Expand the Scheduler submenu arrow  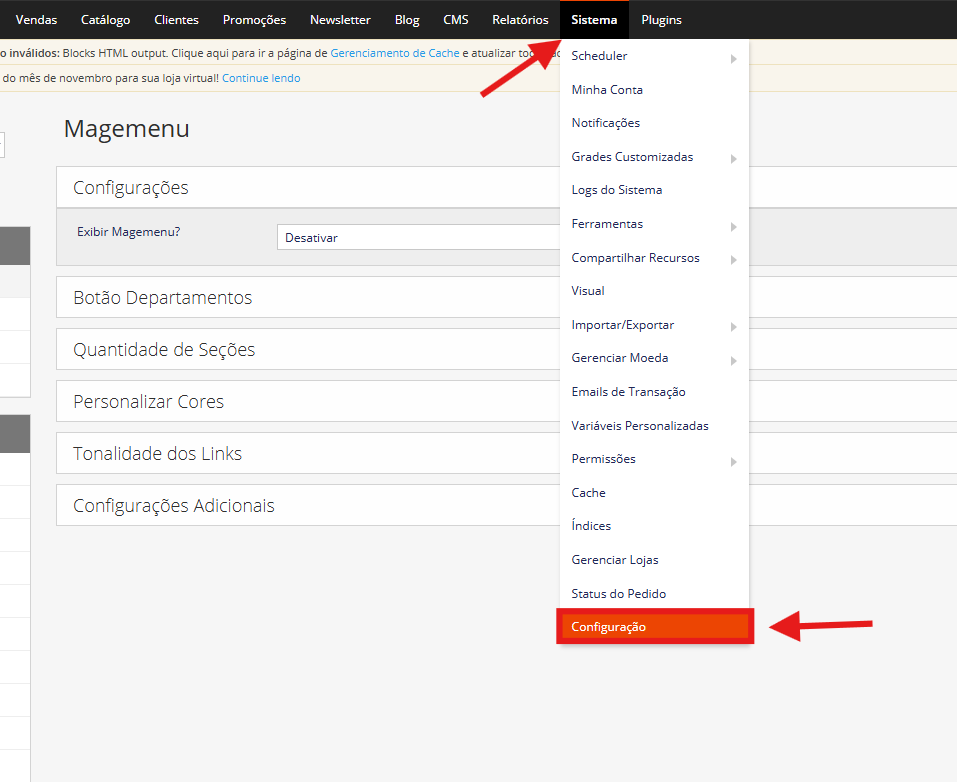733,58
